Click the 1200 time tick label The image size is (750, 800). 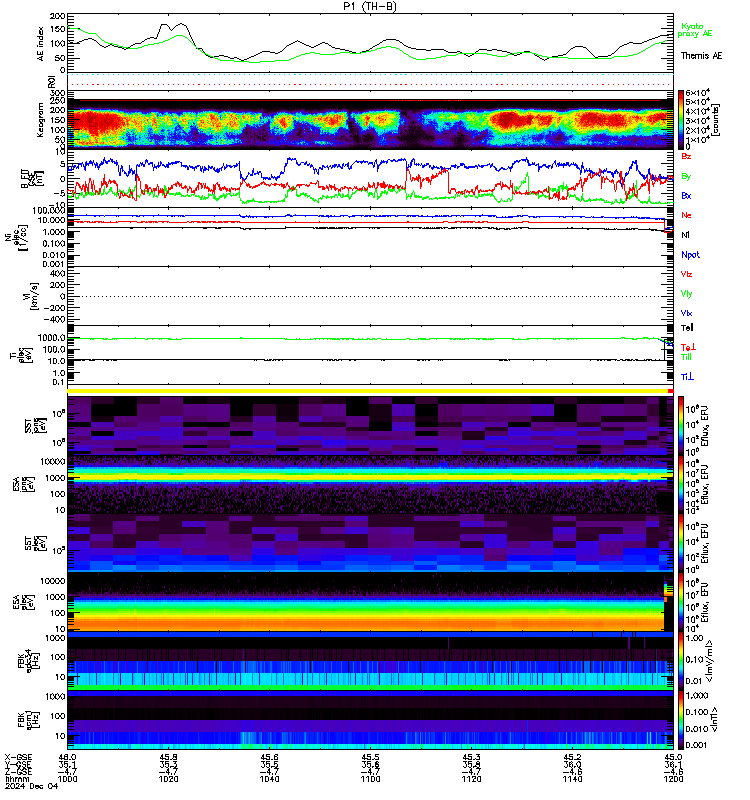673,779
